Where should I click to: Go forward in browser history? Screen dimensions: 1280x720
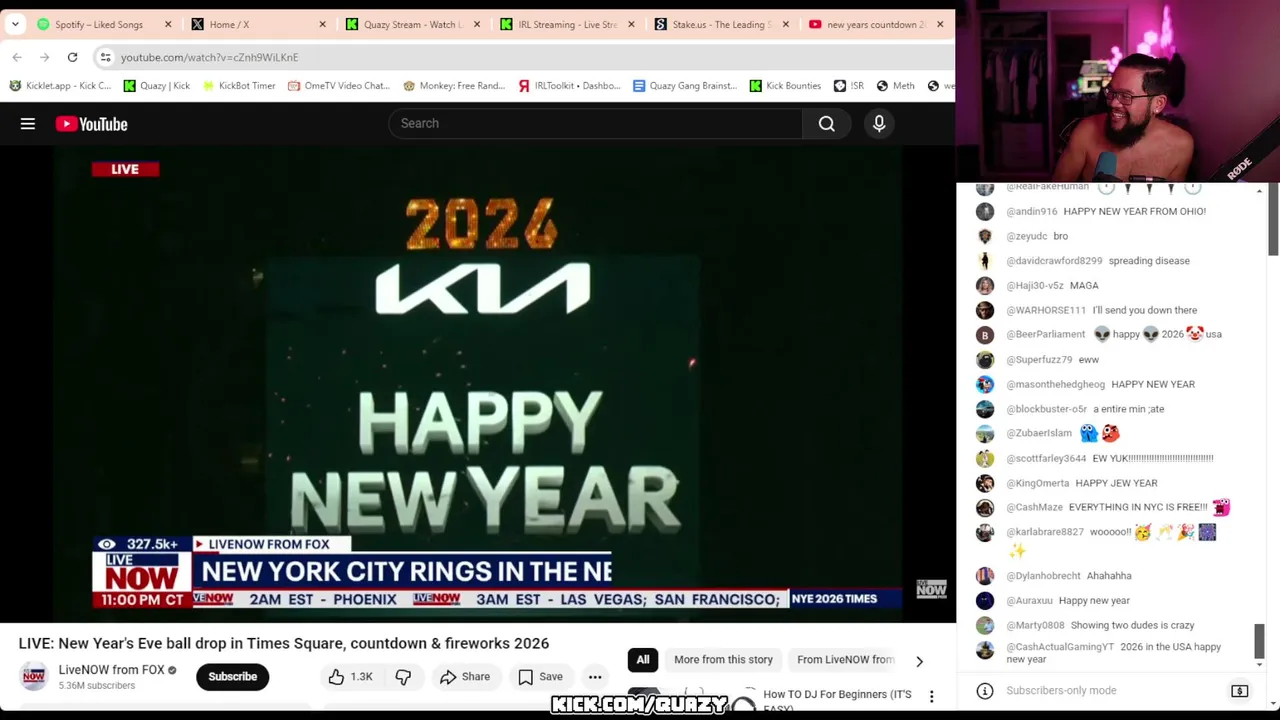pyautogui.click(x=44, y=57)
